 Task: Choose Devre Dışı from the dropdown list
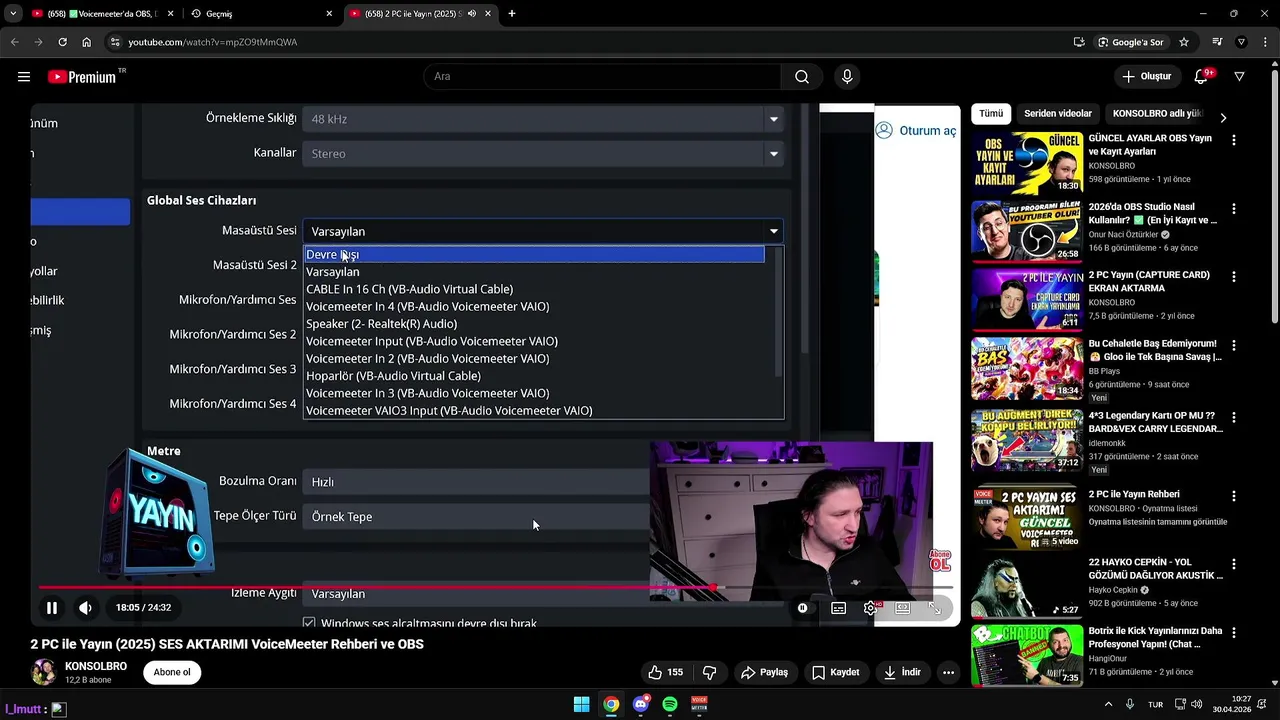pos(534,254)
